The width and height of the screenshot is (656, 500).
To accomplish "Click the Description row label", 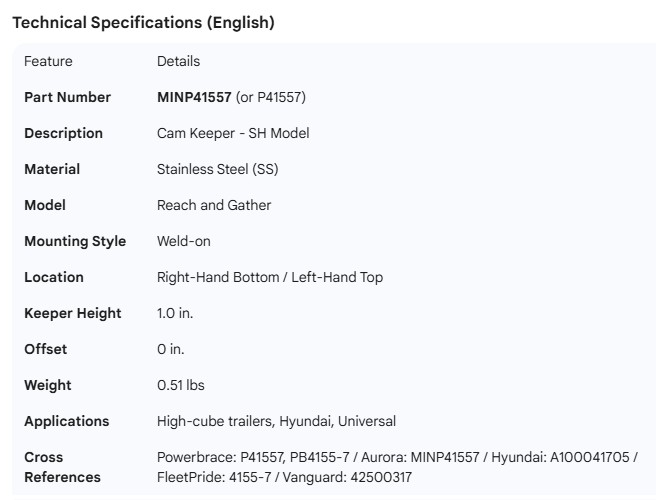I will (63, 133).
